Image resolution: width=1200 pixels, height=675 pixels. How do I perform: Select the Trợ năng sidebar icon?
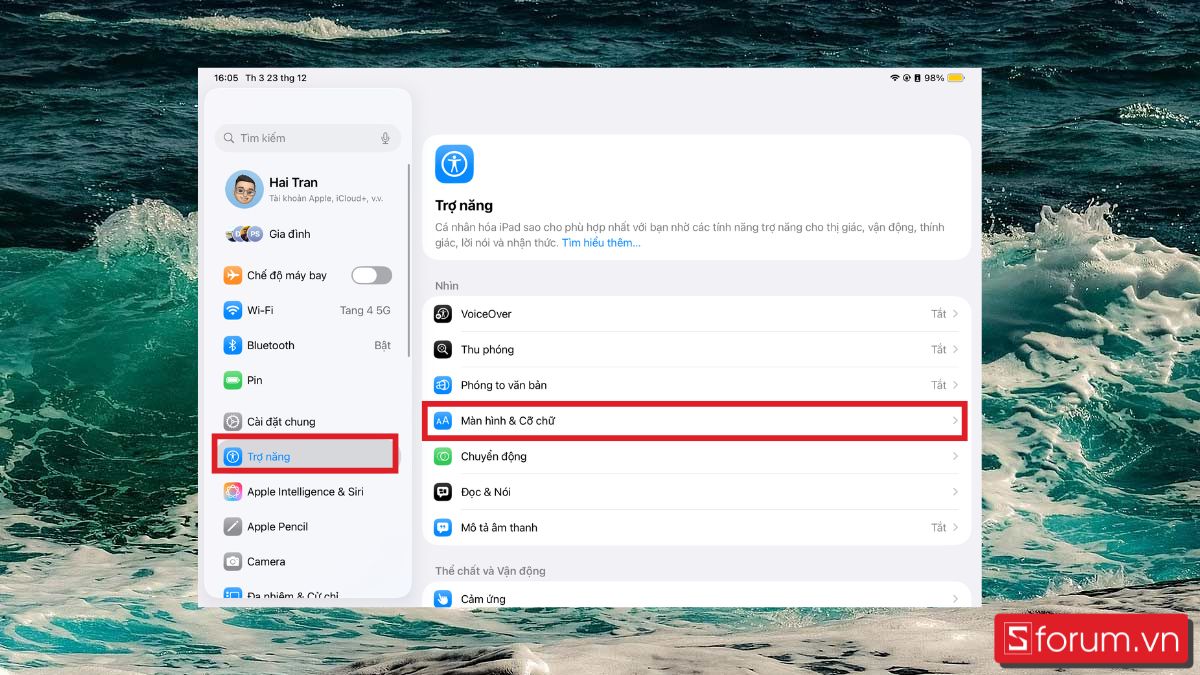[233, 457]
